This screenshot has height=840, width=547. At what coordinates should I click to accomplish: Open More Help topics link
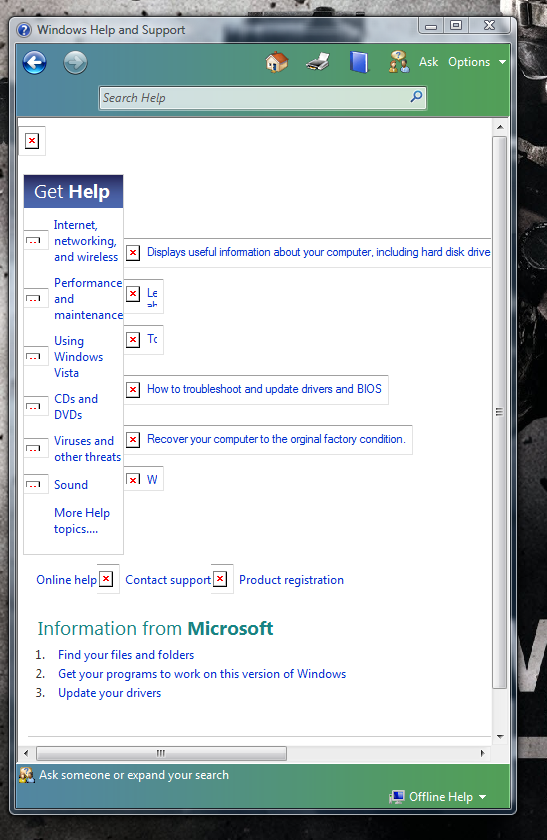(81, 521)
